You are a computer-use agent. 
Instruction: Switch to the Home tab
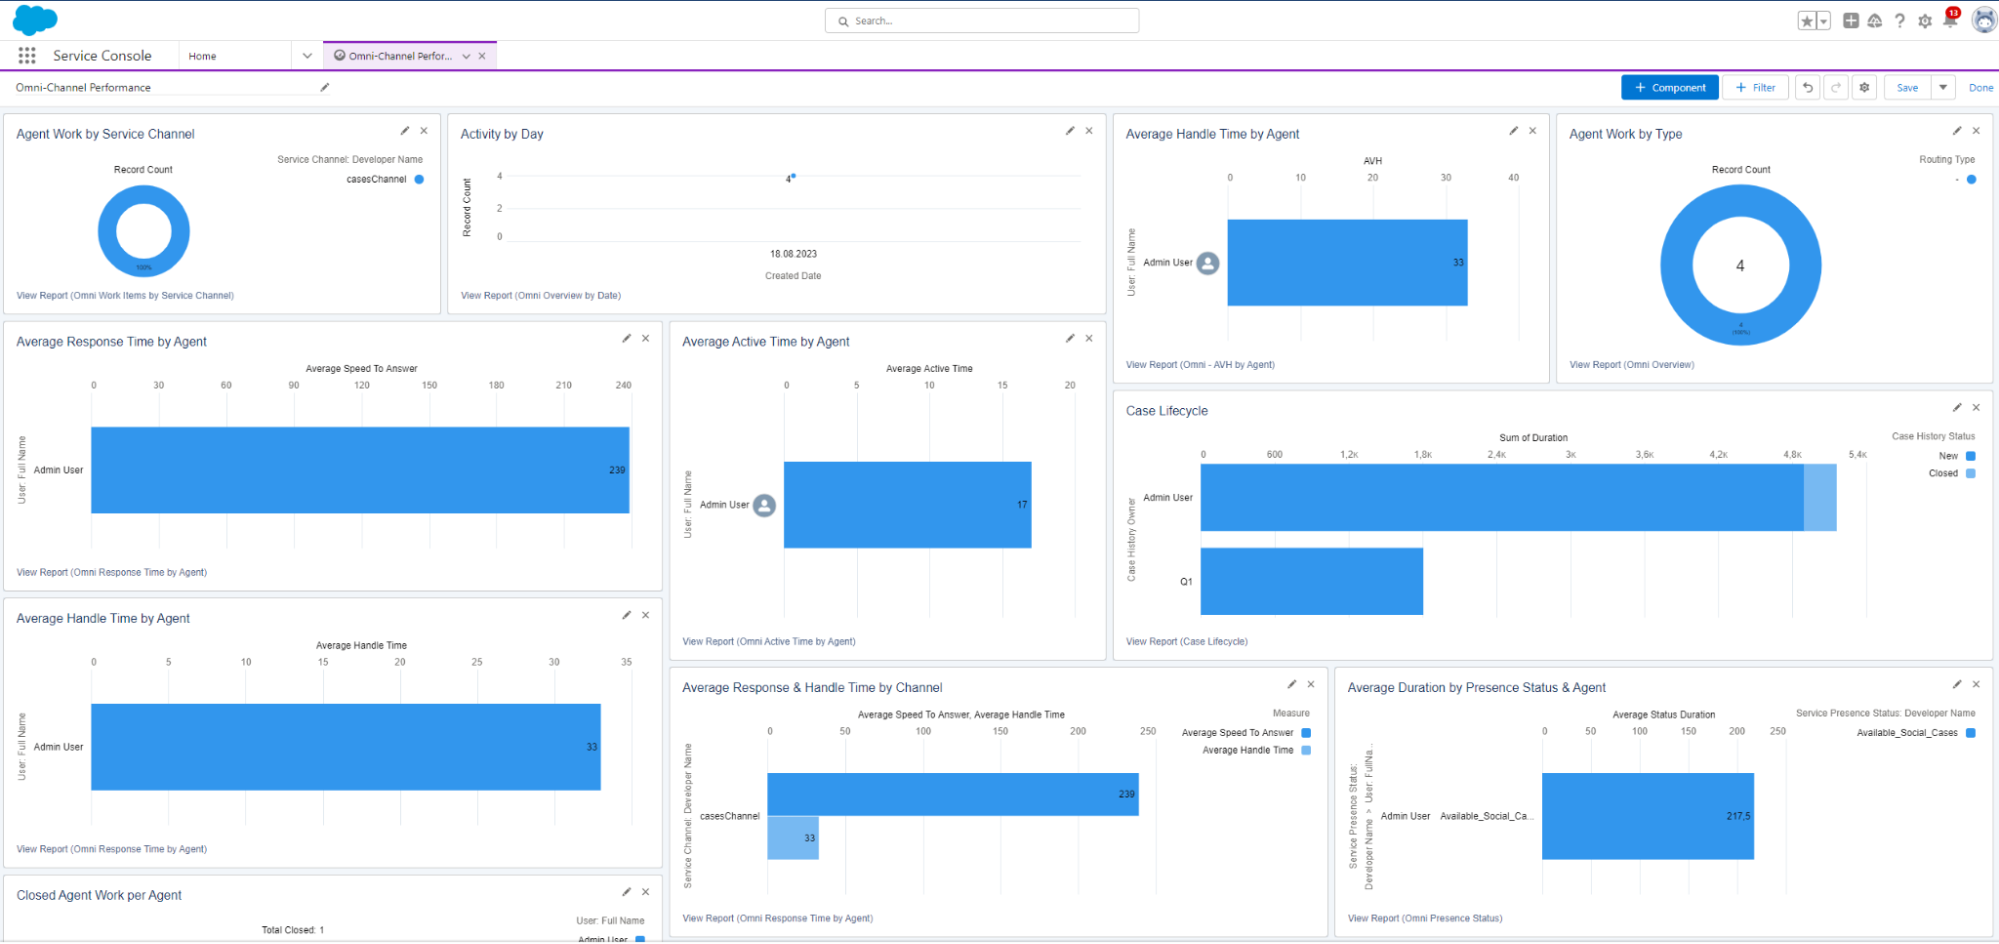(202, 56)
